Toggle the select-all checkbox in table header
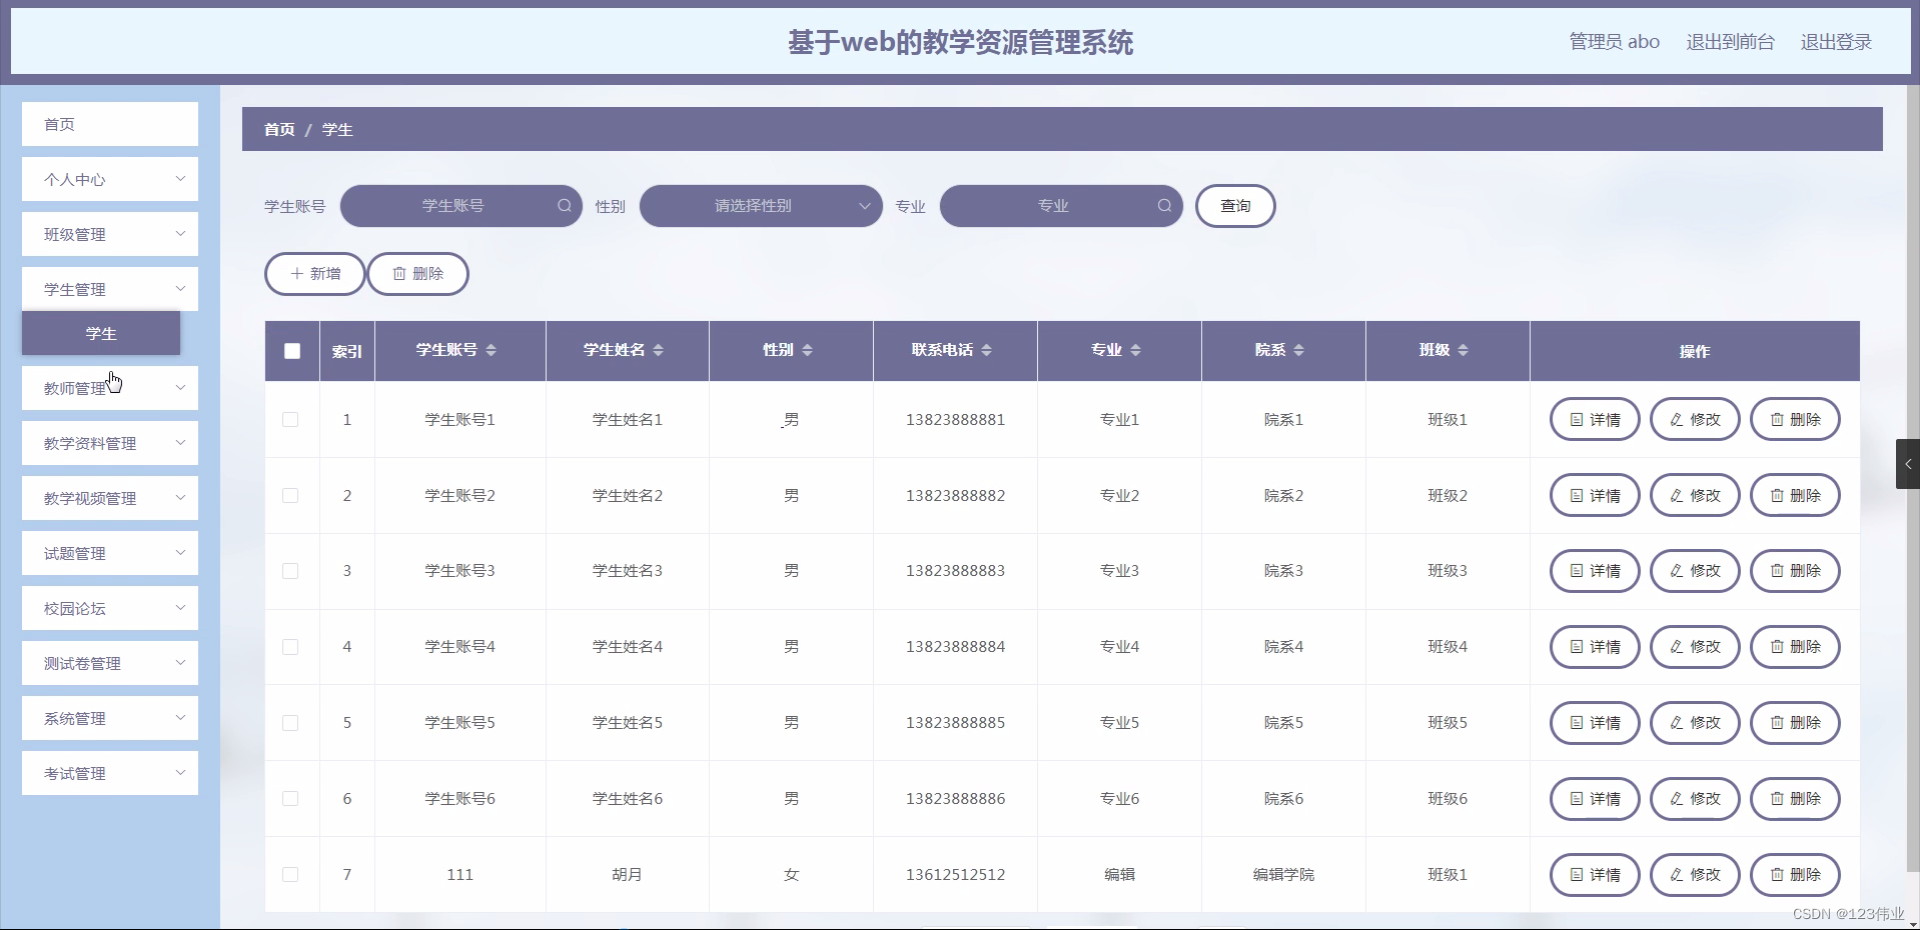Screen dimensions: 1920x930 click(291, 351)
